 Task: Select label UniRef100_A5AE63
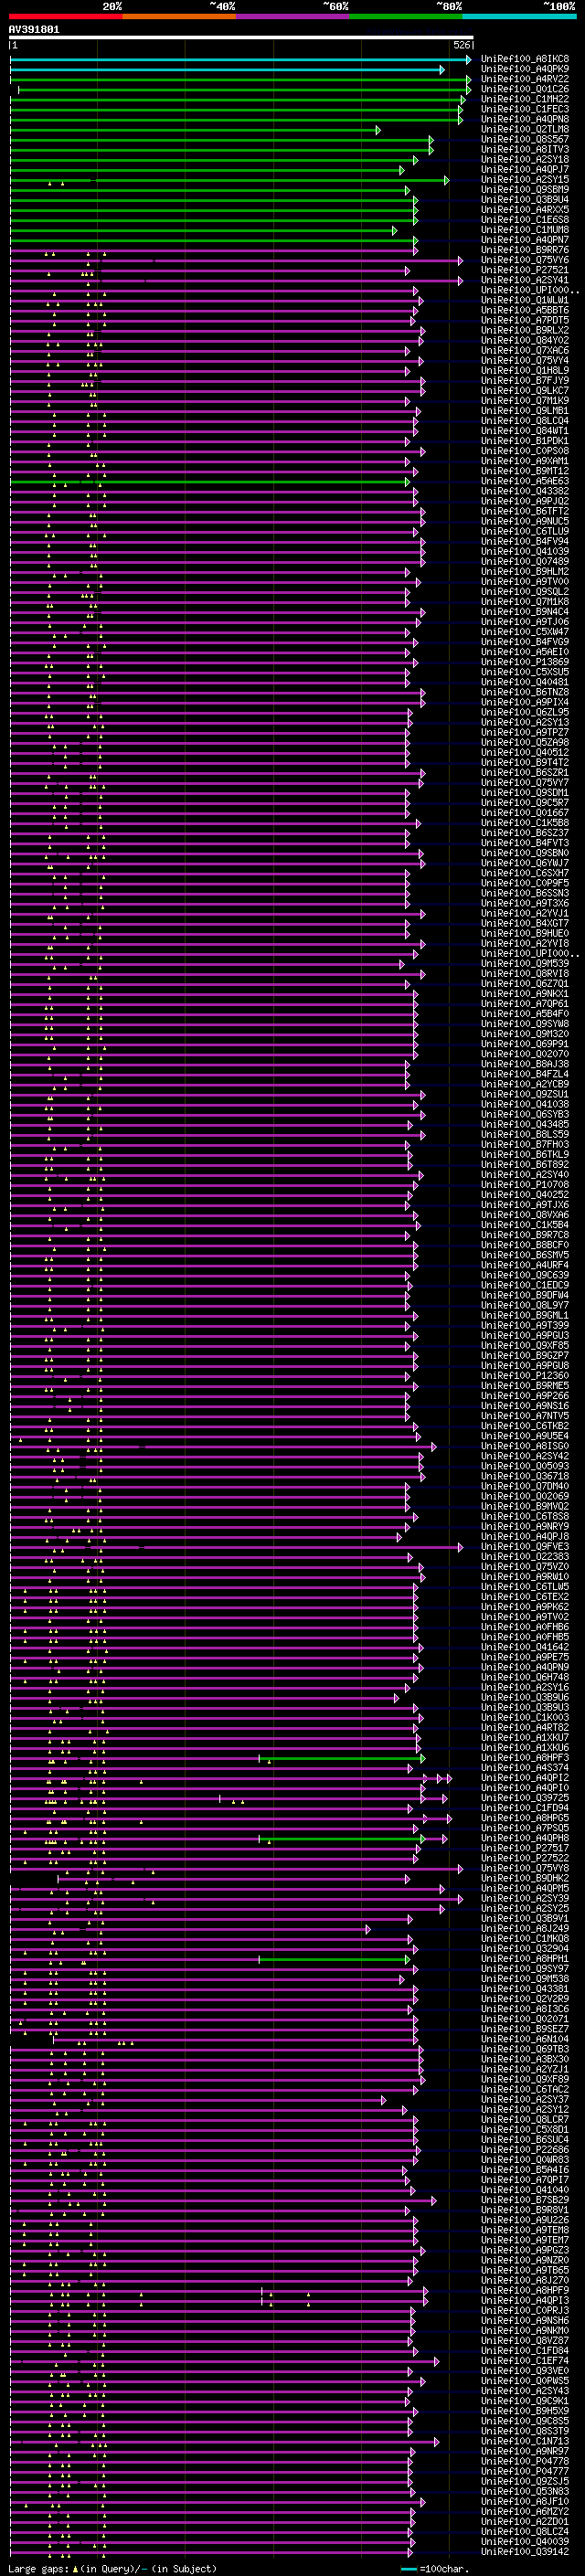[524, 481]
